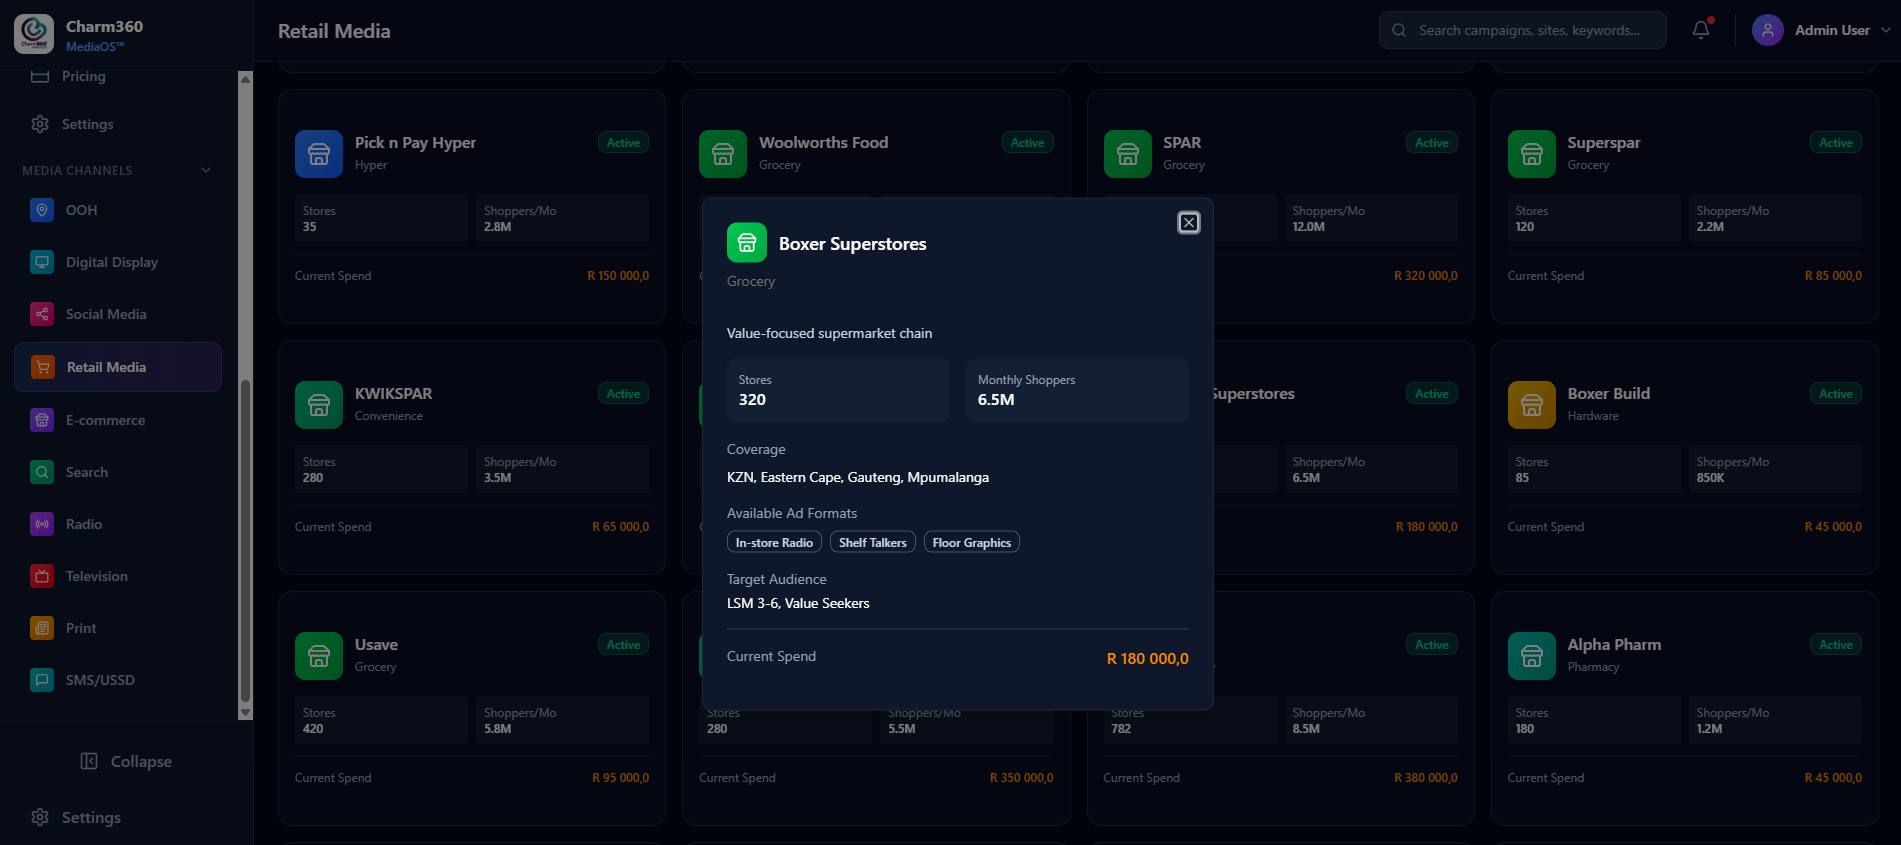Click the Television icon
The image size is (1901, 845).
[42, 576]
